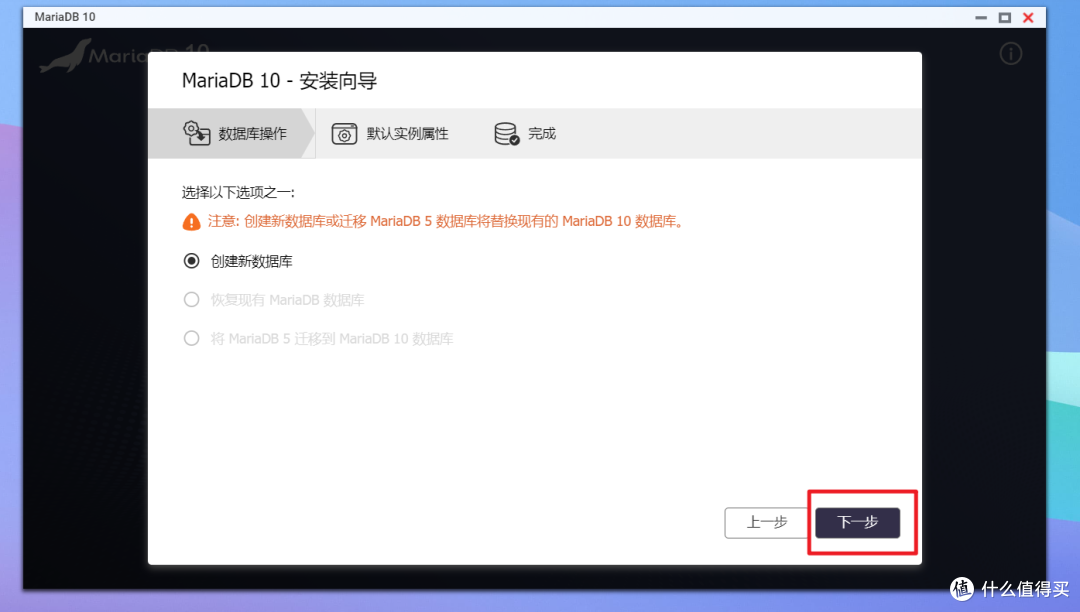Select the 创建新数据库 radio button
Image resolution: width=1080 pixels, height=612 pixels.
click(191, 261)
